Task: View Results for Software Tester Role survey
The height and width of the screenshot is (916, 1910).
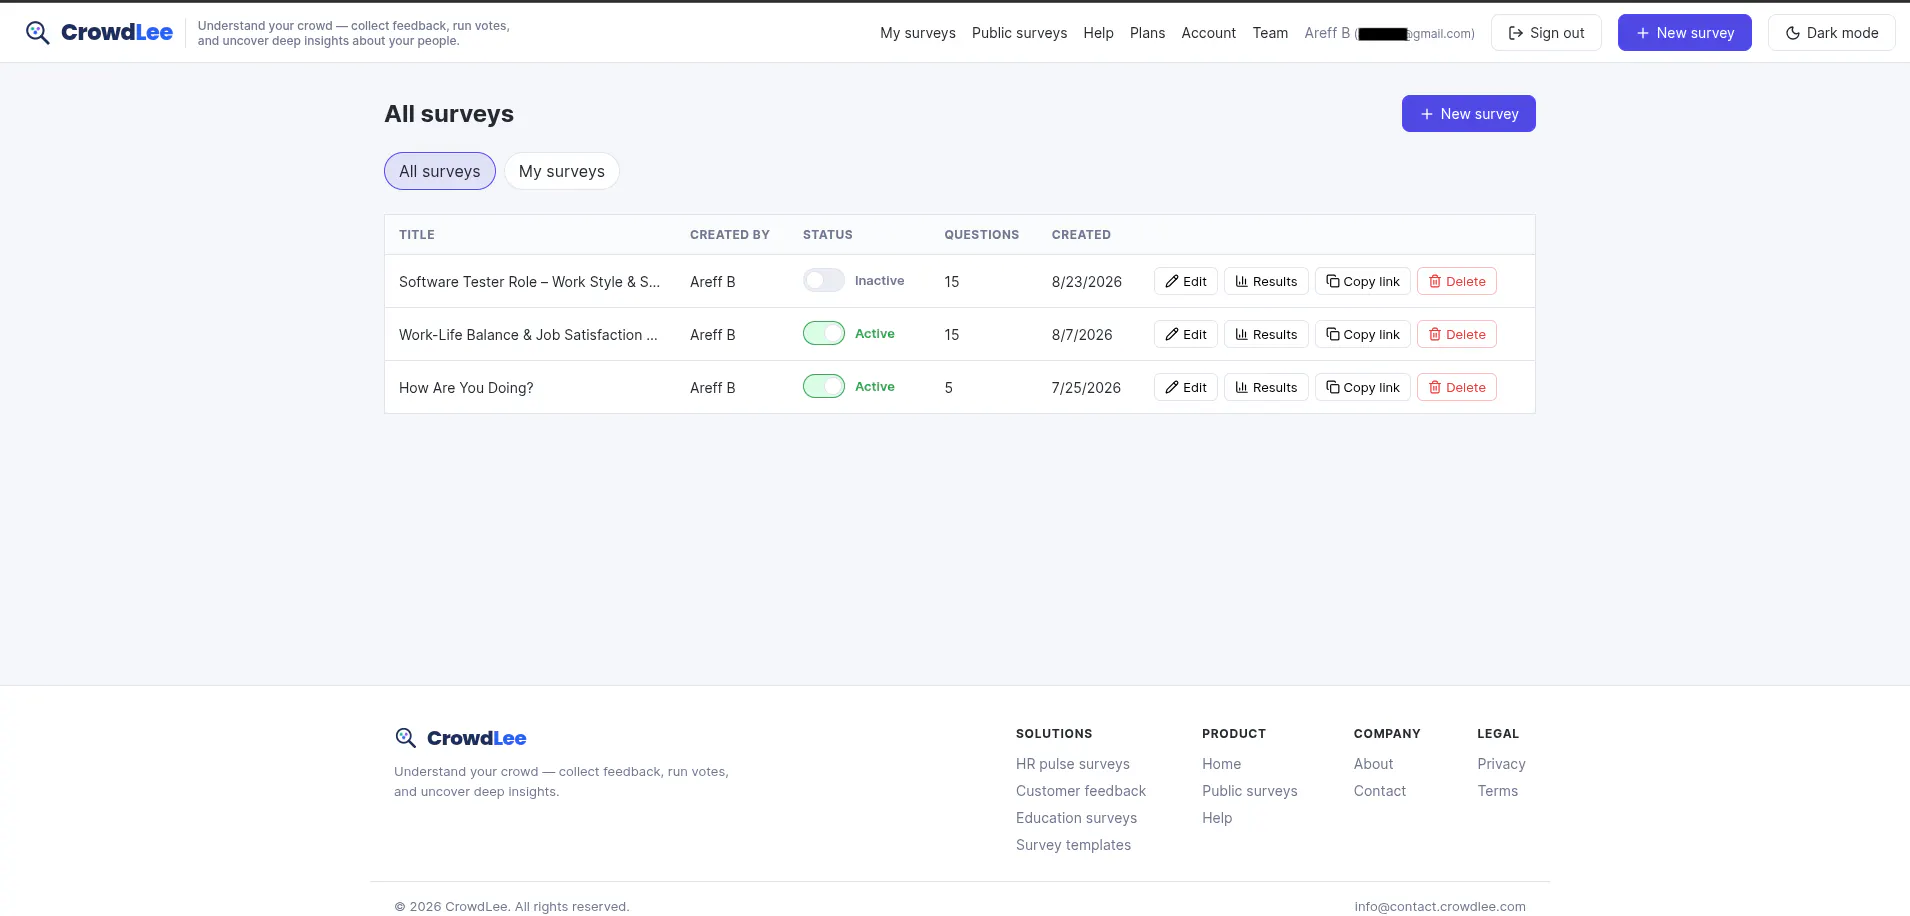Action: (1266, 281)
